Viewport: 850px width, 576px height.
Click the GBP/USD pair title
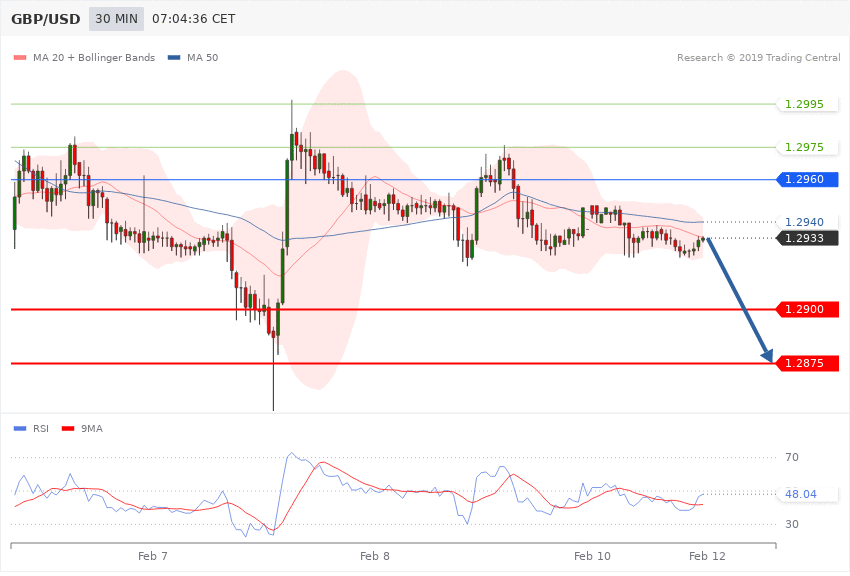tap(46, 19)
